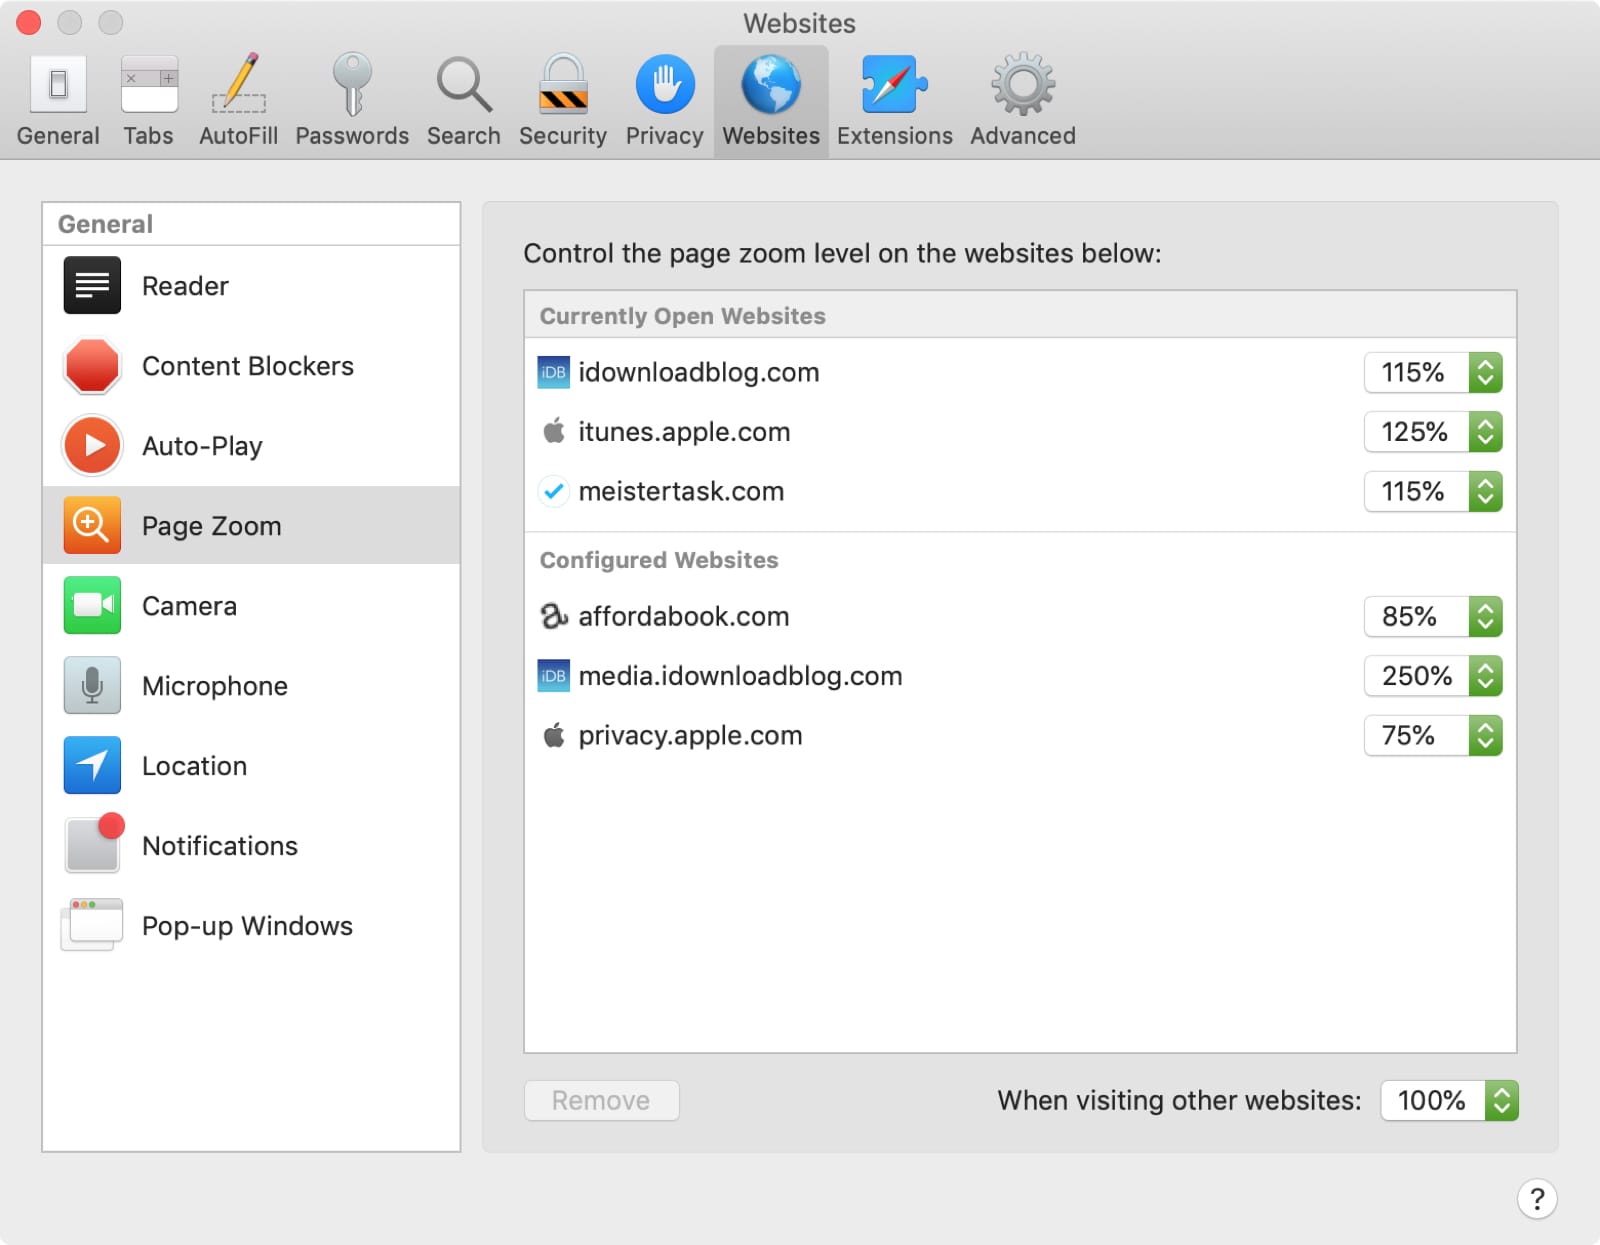Screen dimensions: 1600x1245
Task: Open zoom dropdown for idownloadblog.com
Action: 1433,372
